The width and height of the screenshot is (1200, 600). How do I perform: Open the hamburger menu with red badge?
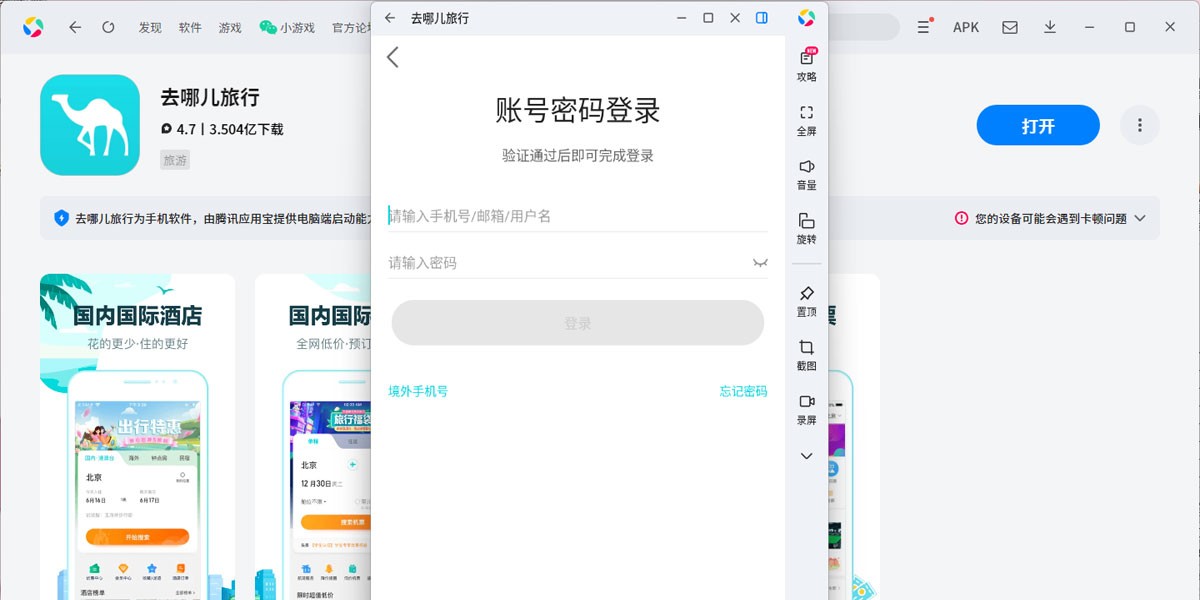922,27
